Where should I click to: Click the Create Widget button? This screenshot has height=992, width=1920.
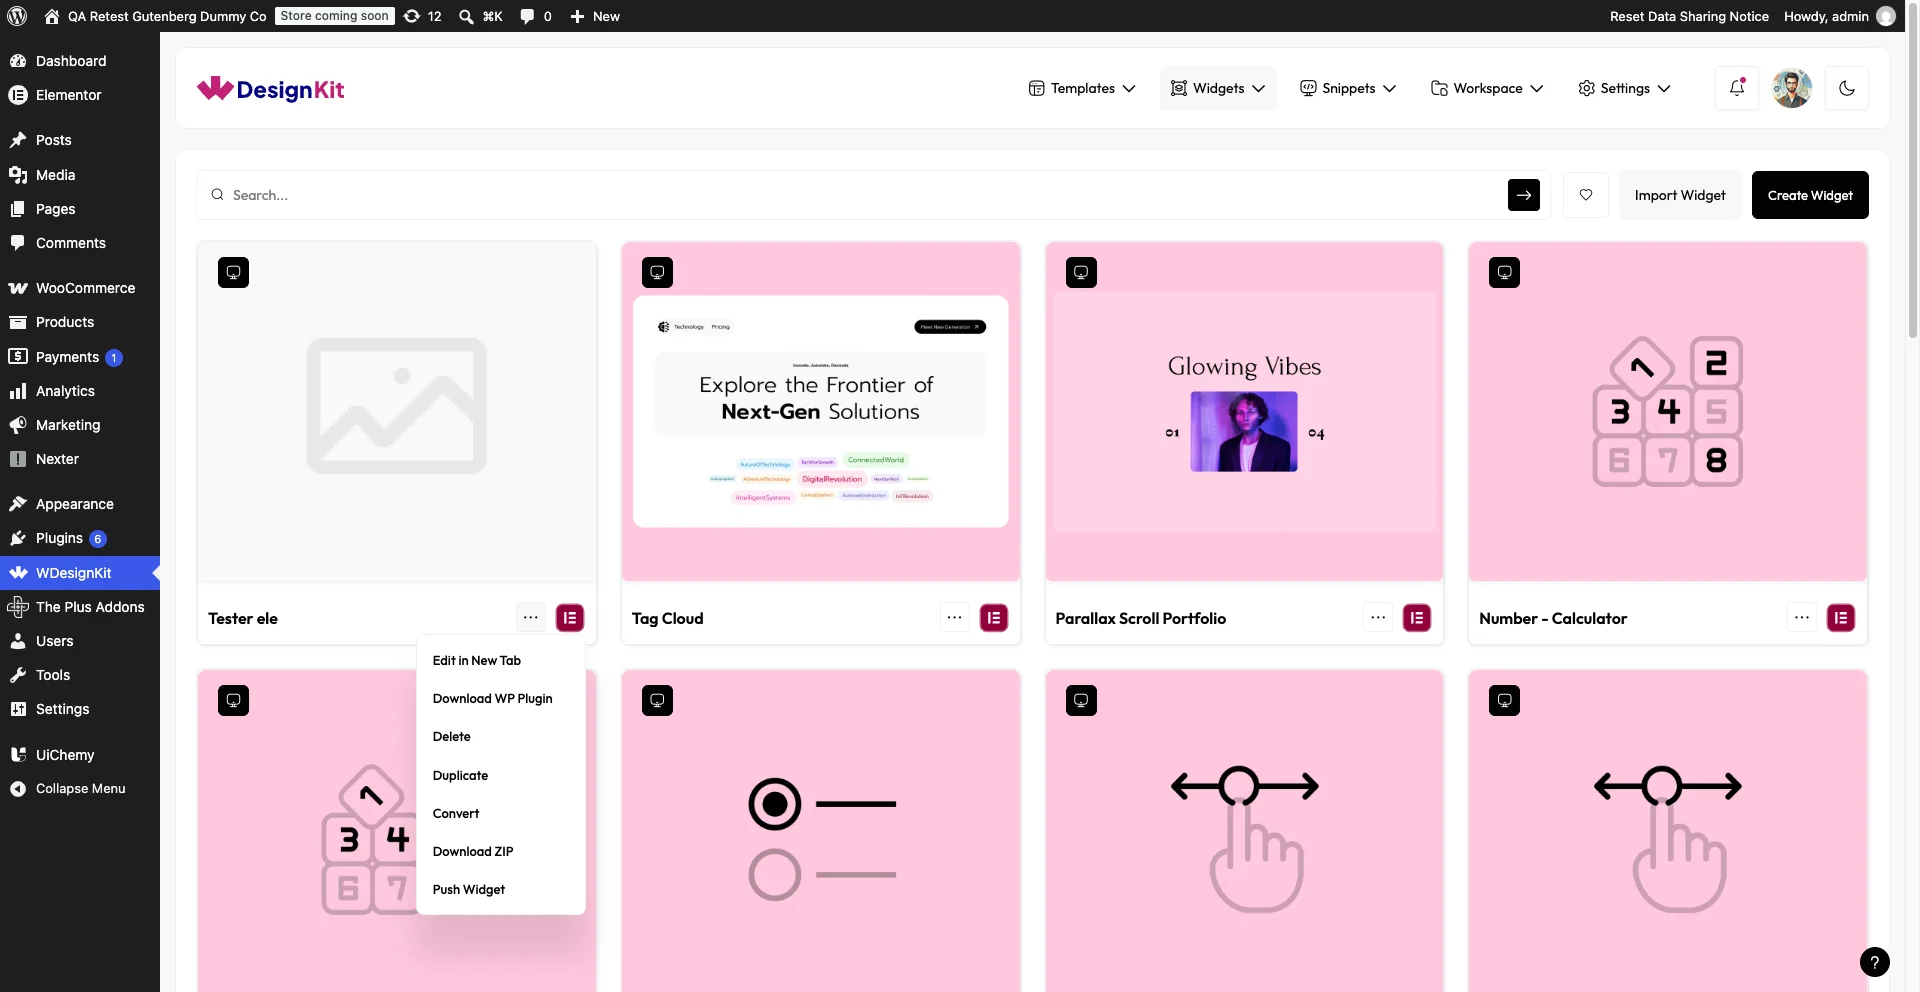click(x=1810, y=195)
